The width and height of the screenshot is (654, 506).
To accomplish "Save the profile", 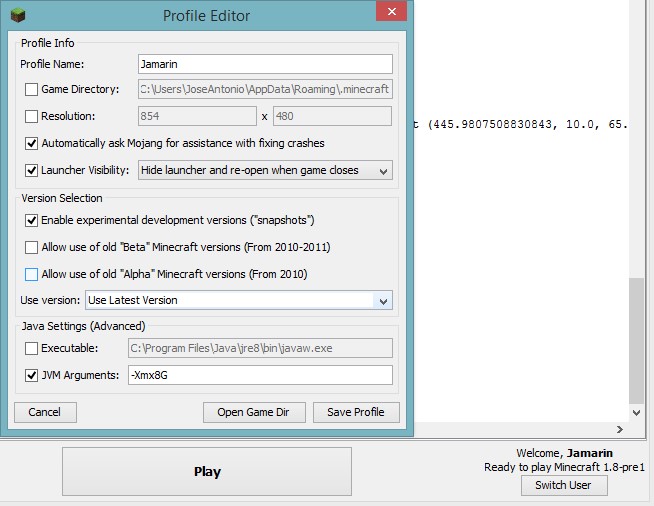I will [x=356, y=412].
